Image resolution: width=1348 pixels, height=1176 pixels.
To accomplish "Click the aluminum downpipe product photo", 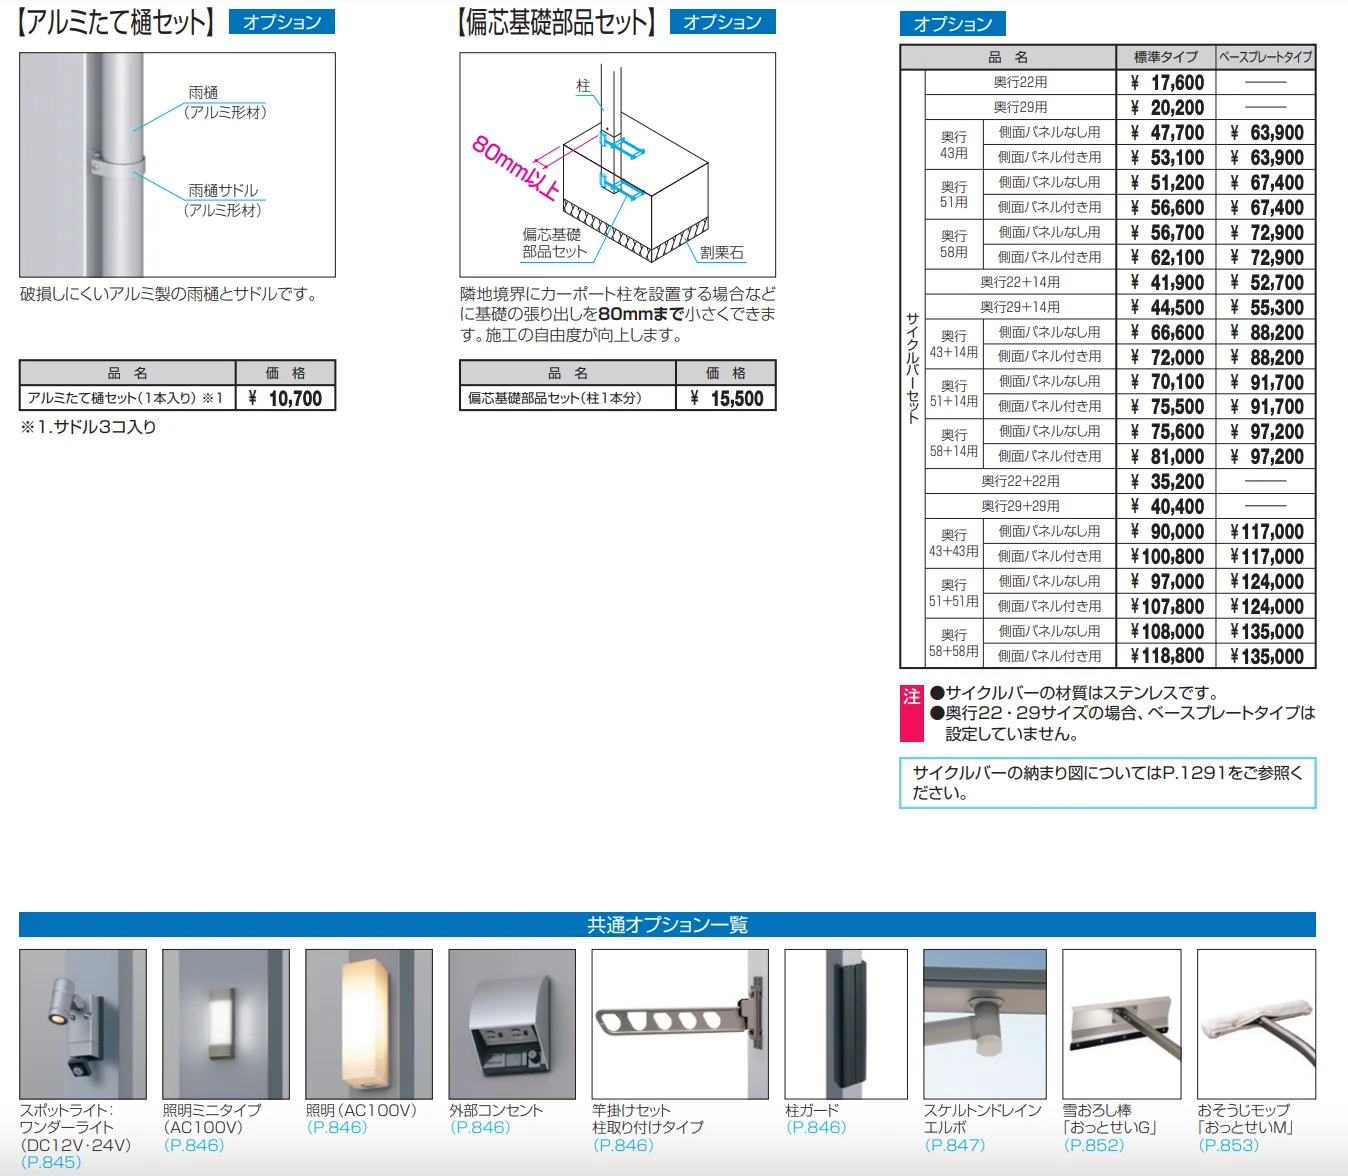I will (x=177, y=165).
